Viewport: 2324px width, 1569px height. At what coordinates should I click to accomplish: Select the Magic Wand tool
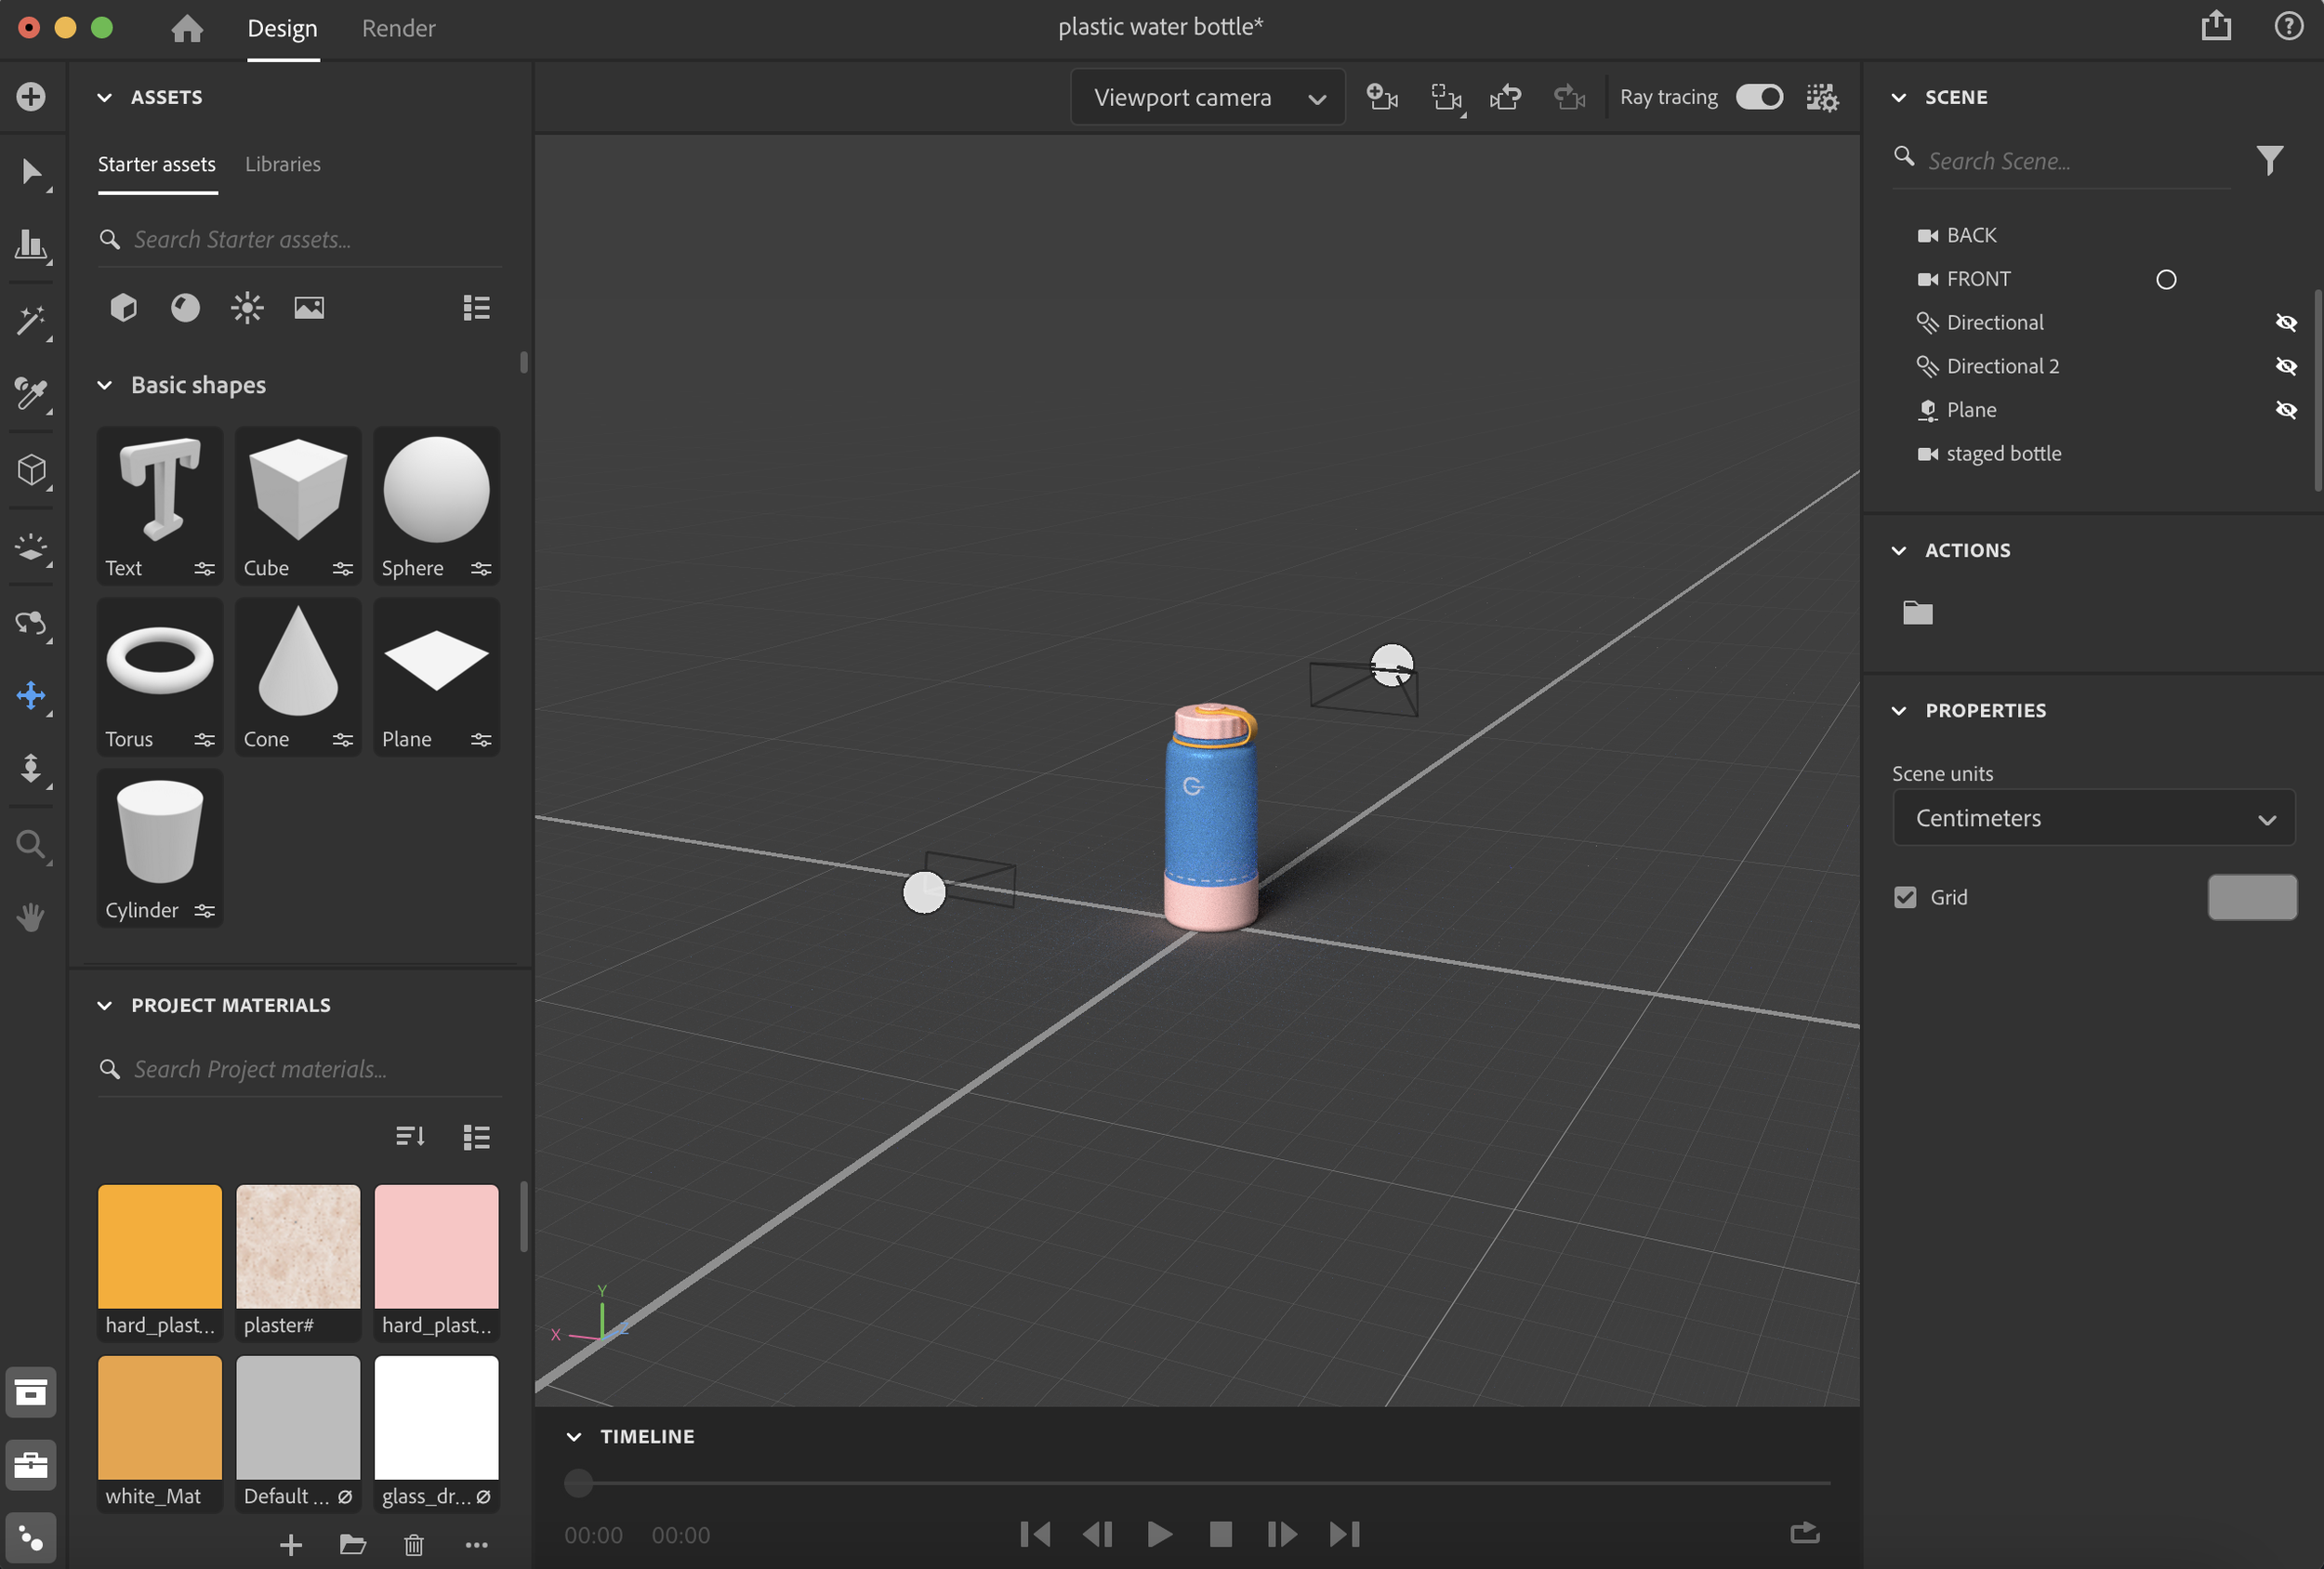pyautogui.click(x=31, y=321)
